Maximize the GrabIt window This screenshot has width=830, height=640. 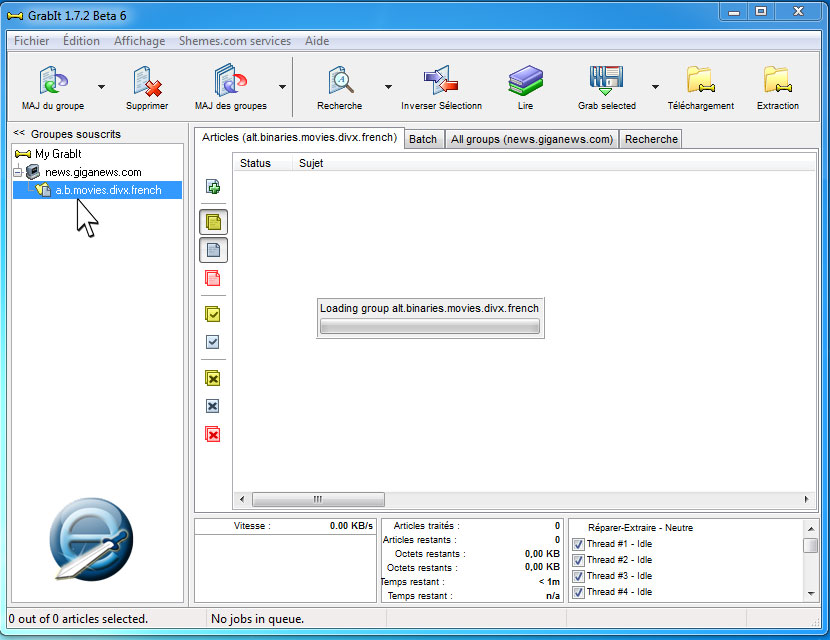pos(761,12)
